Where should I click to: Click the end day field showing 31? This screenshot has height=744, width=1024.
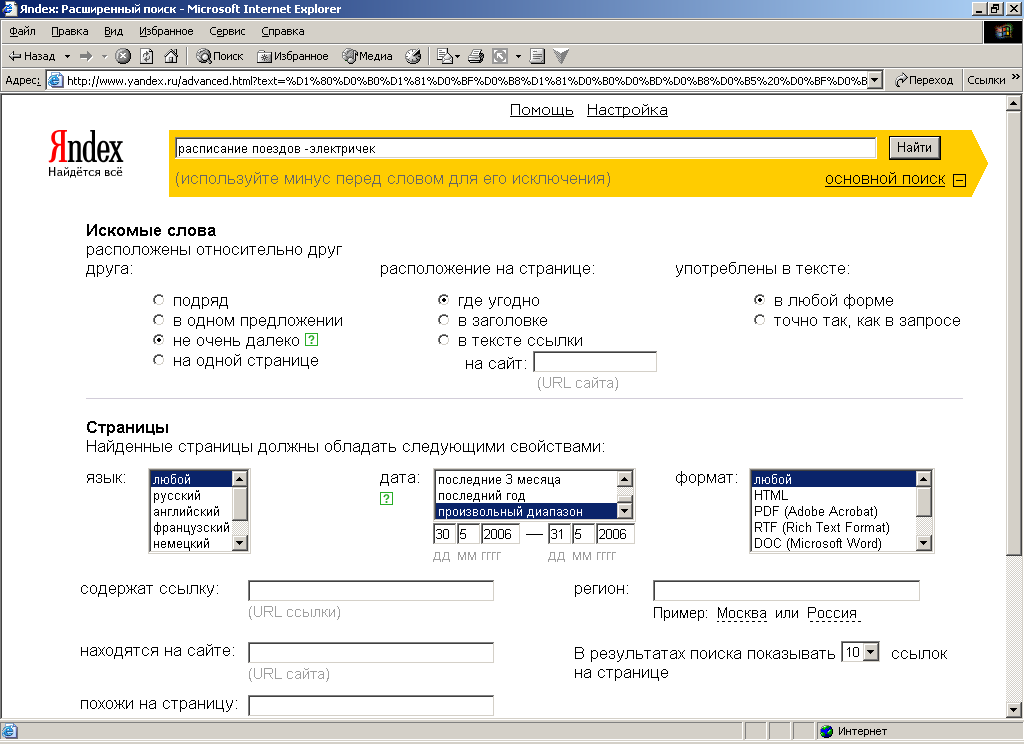[x=558, y=534]
